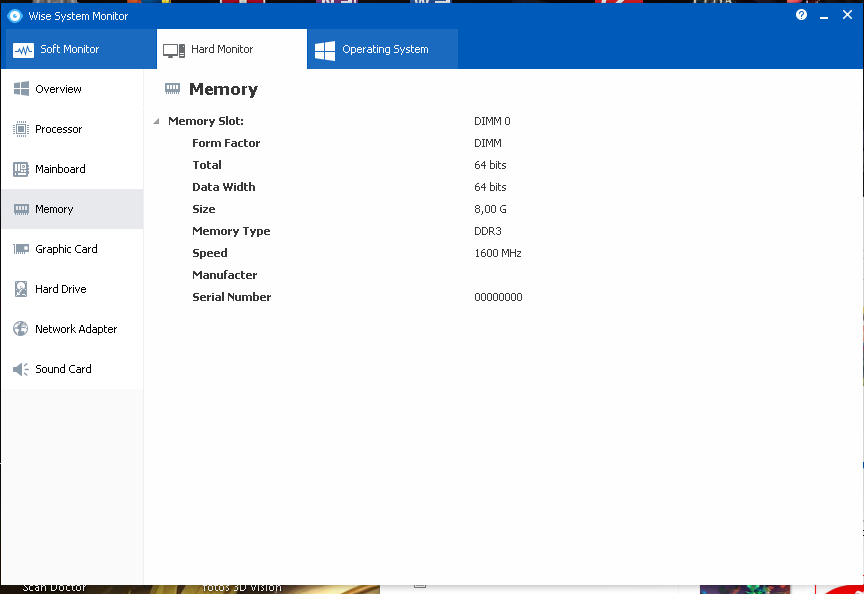This screenshot has height=594, width=864.
Task: Show Mainboard details
Action: [x=72, y=169]
